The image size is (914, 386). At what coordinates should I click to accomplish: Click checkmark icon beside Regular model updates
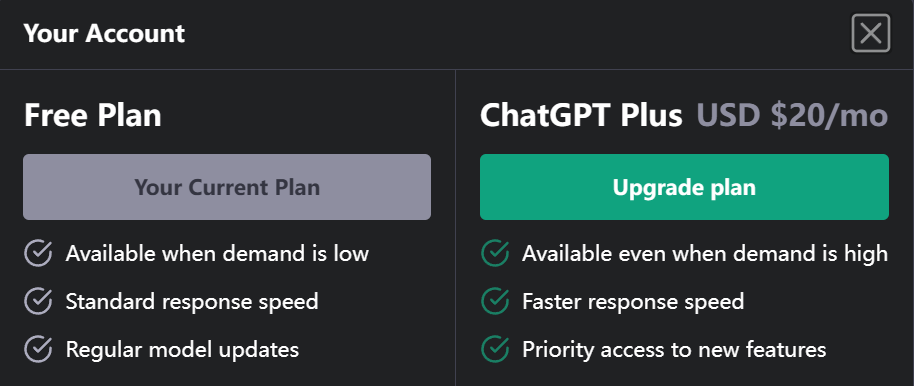click(38, 349)
